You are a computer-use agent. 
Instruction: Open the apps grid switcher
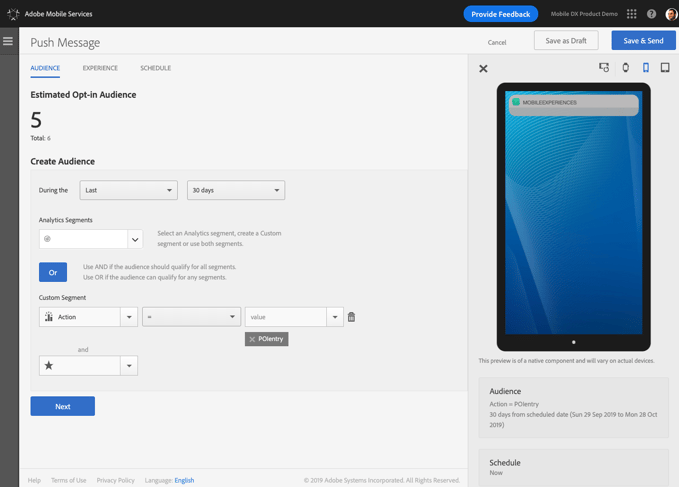(631, 14)
